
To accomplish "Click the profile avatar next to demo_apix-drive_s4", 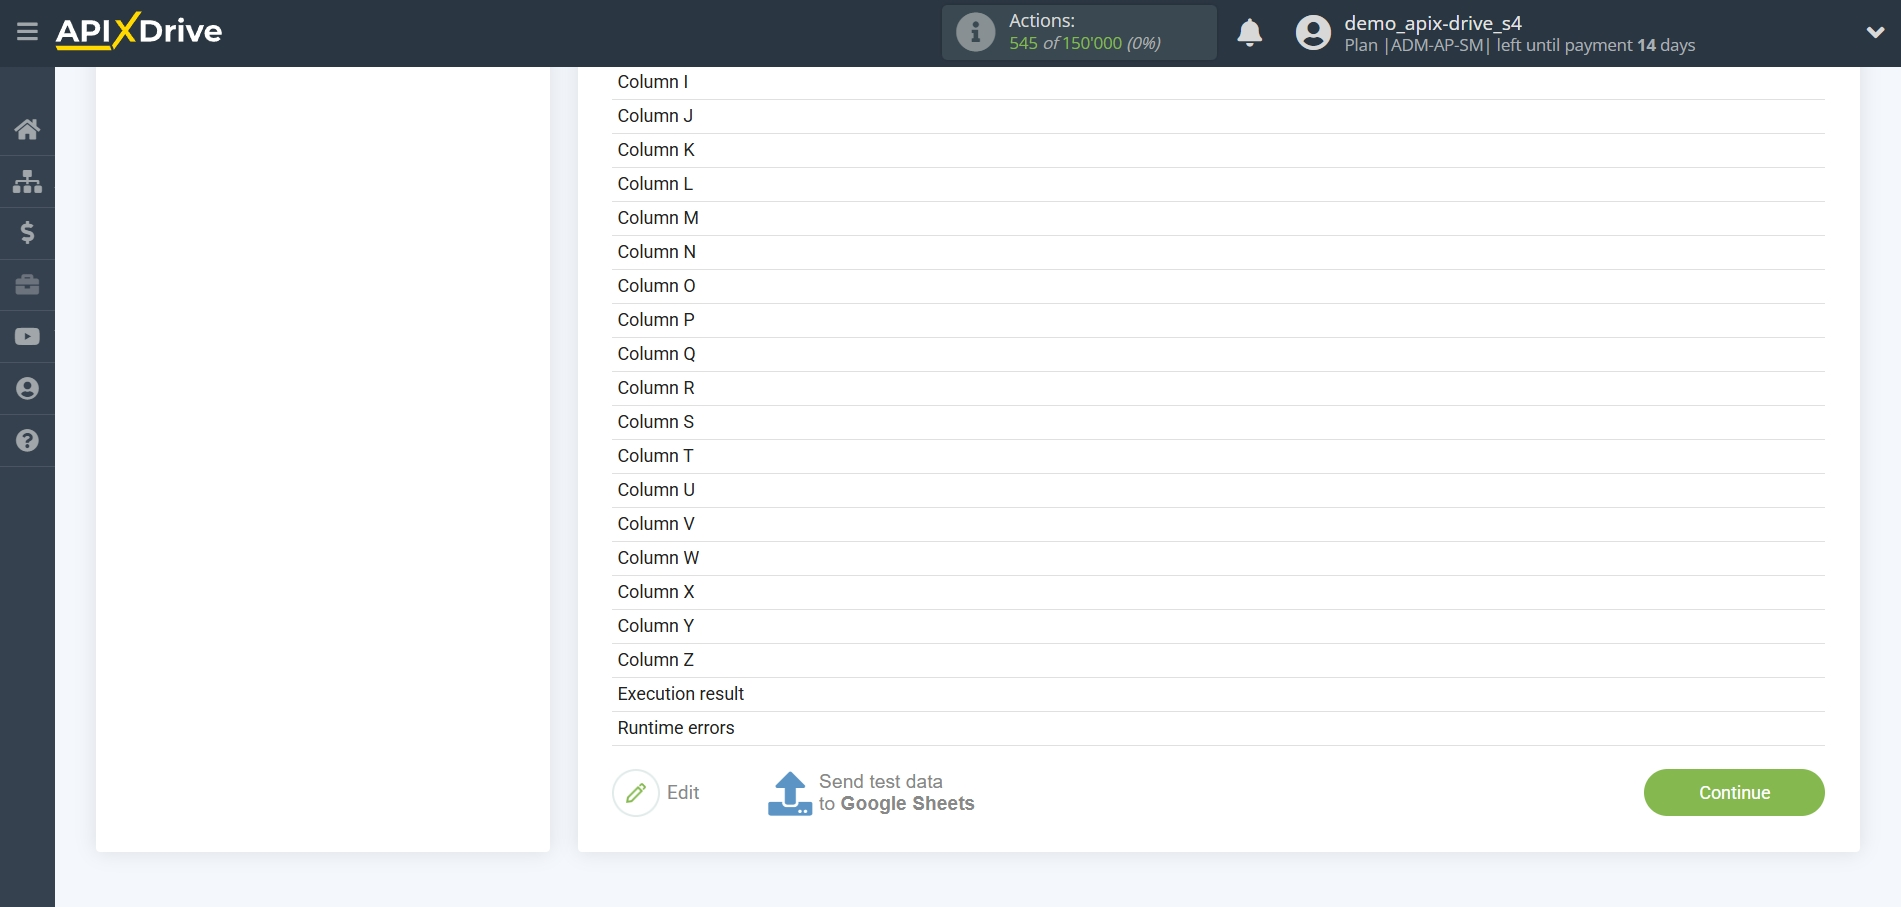I will (x=1313, y=32).
